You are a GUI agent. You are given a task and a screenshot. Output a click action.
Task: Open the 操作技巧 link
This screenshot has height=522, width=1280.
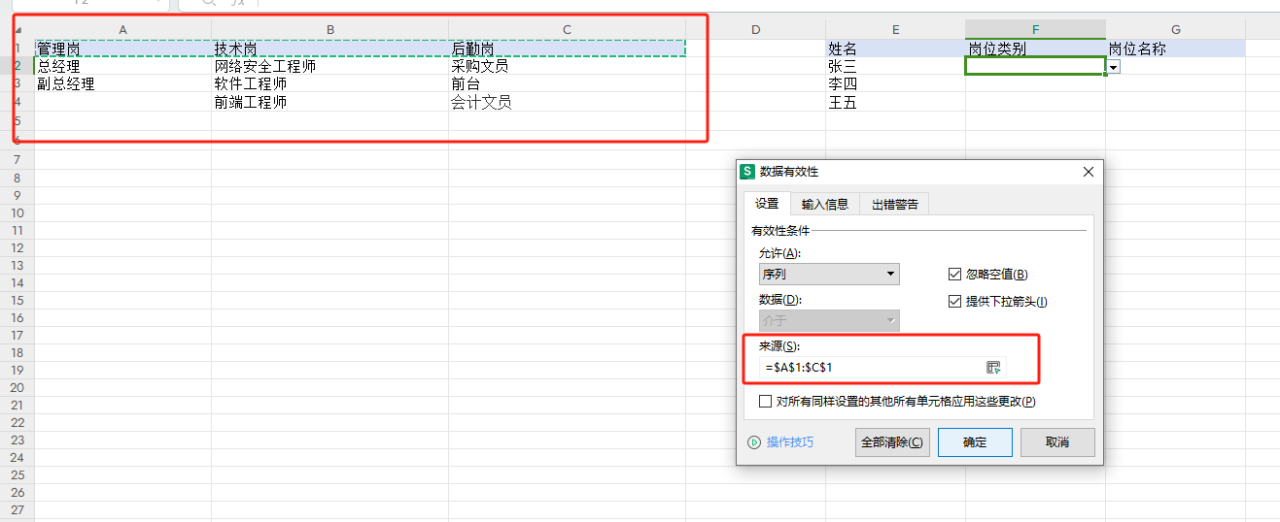click(790, 442)
